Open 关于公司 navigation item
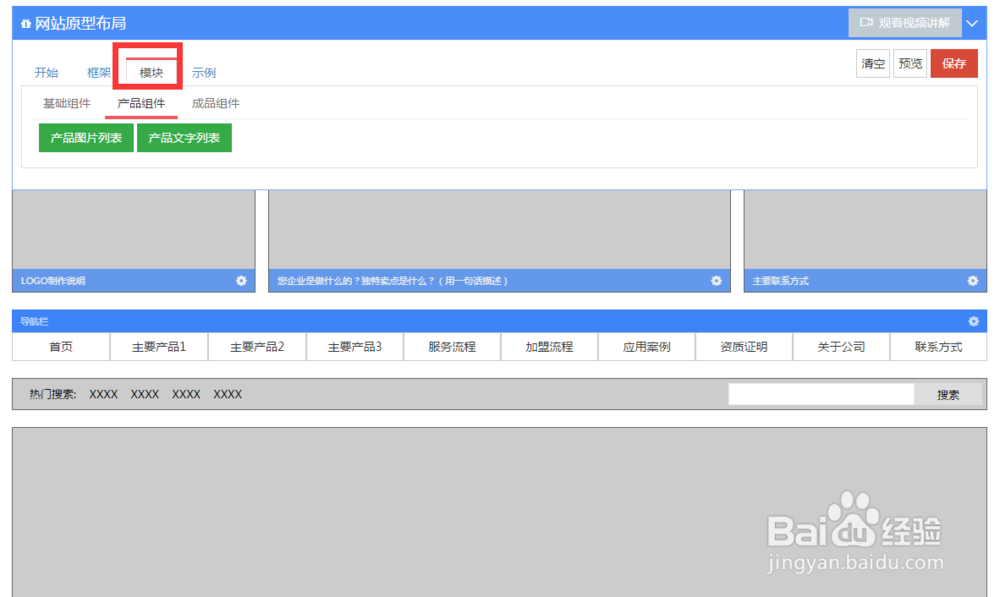 coord(841,347)
